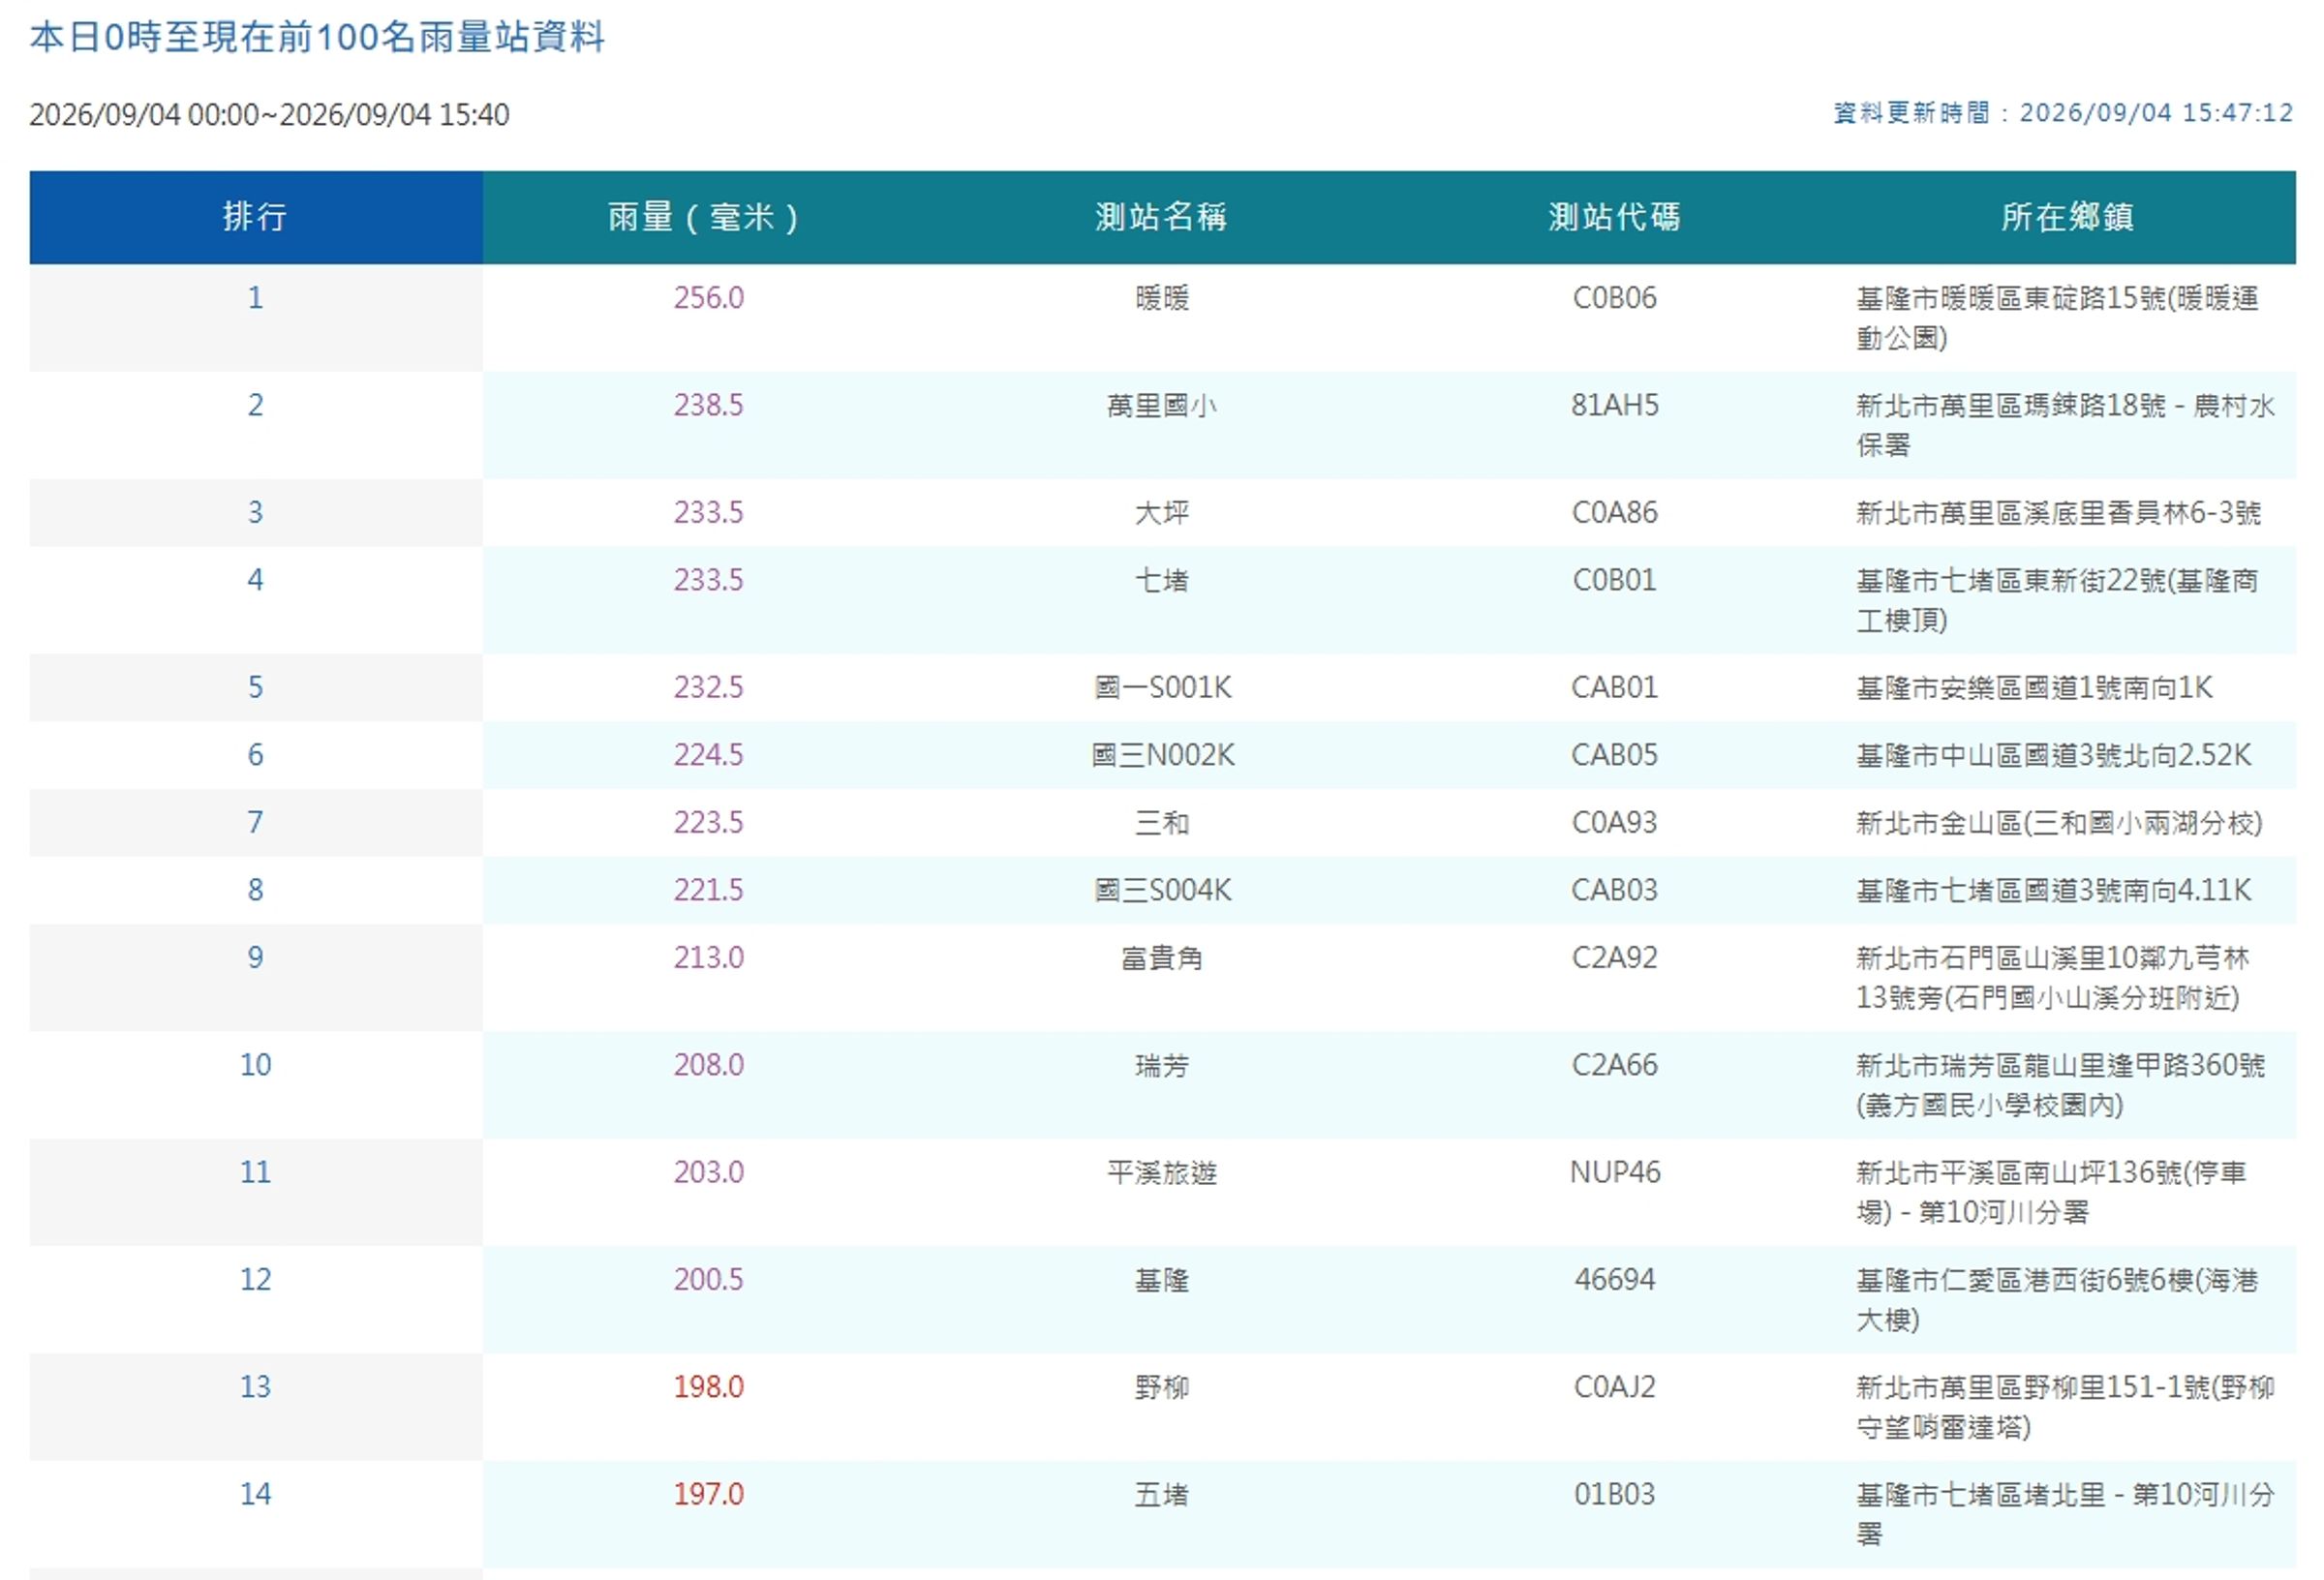This screenshot has width=2324, height=1580.
Task: Click the 所在鄉鎮 column header
Action: 2067,217
